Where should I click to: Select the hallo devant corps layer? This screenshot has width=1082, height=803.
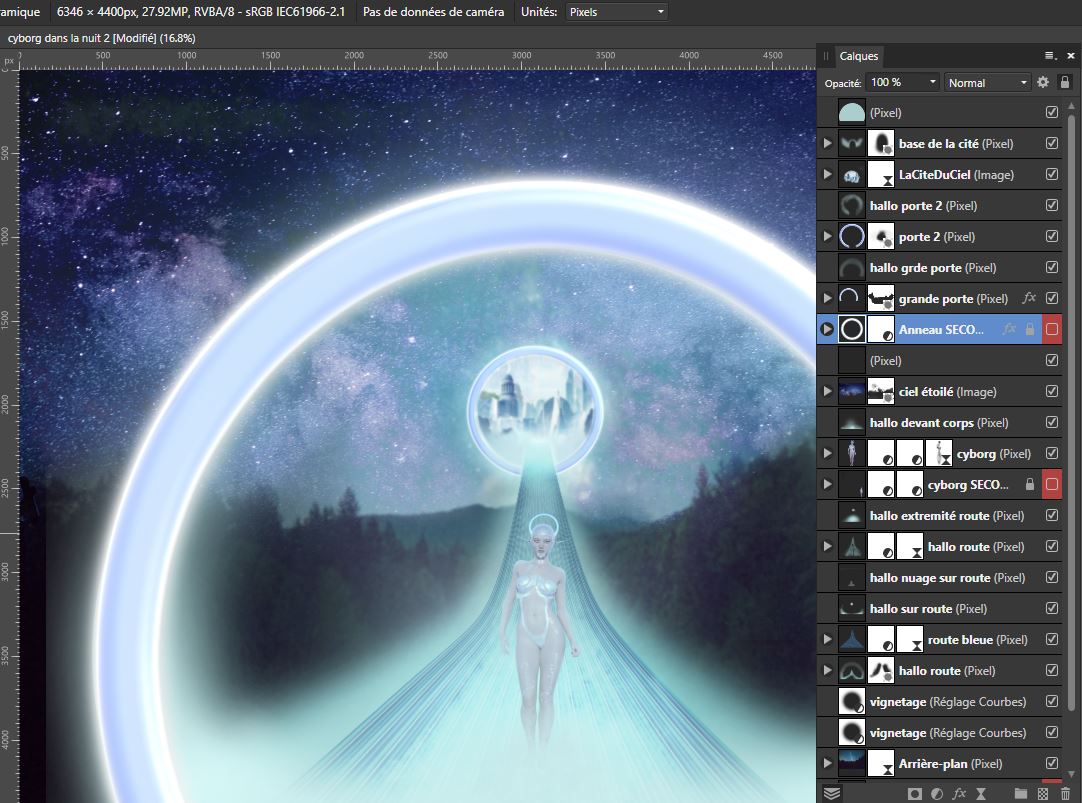click(x=939, y=422)
